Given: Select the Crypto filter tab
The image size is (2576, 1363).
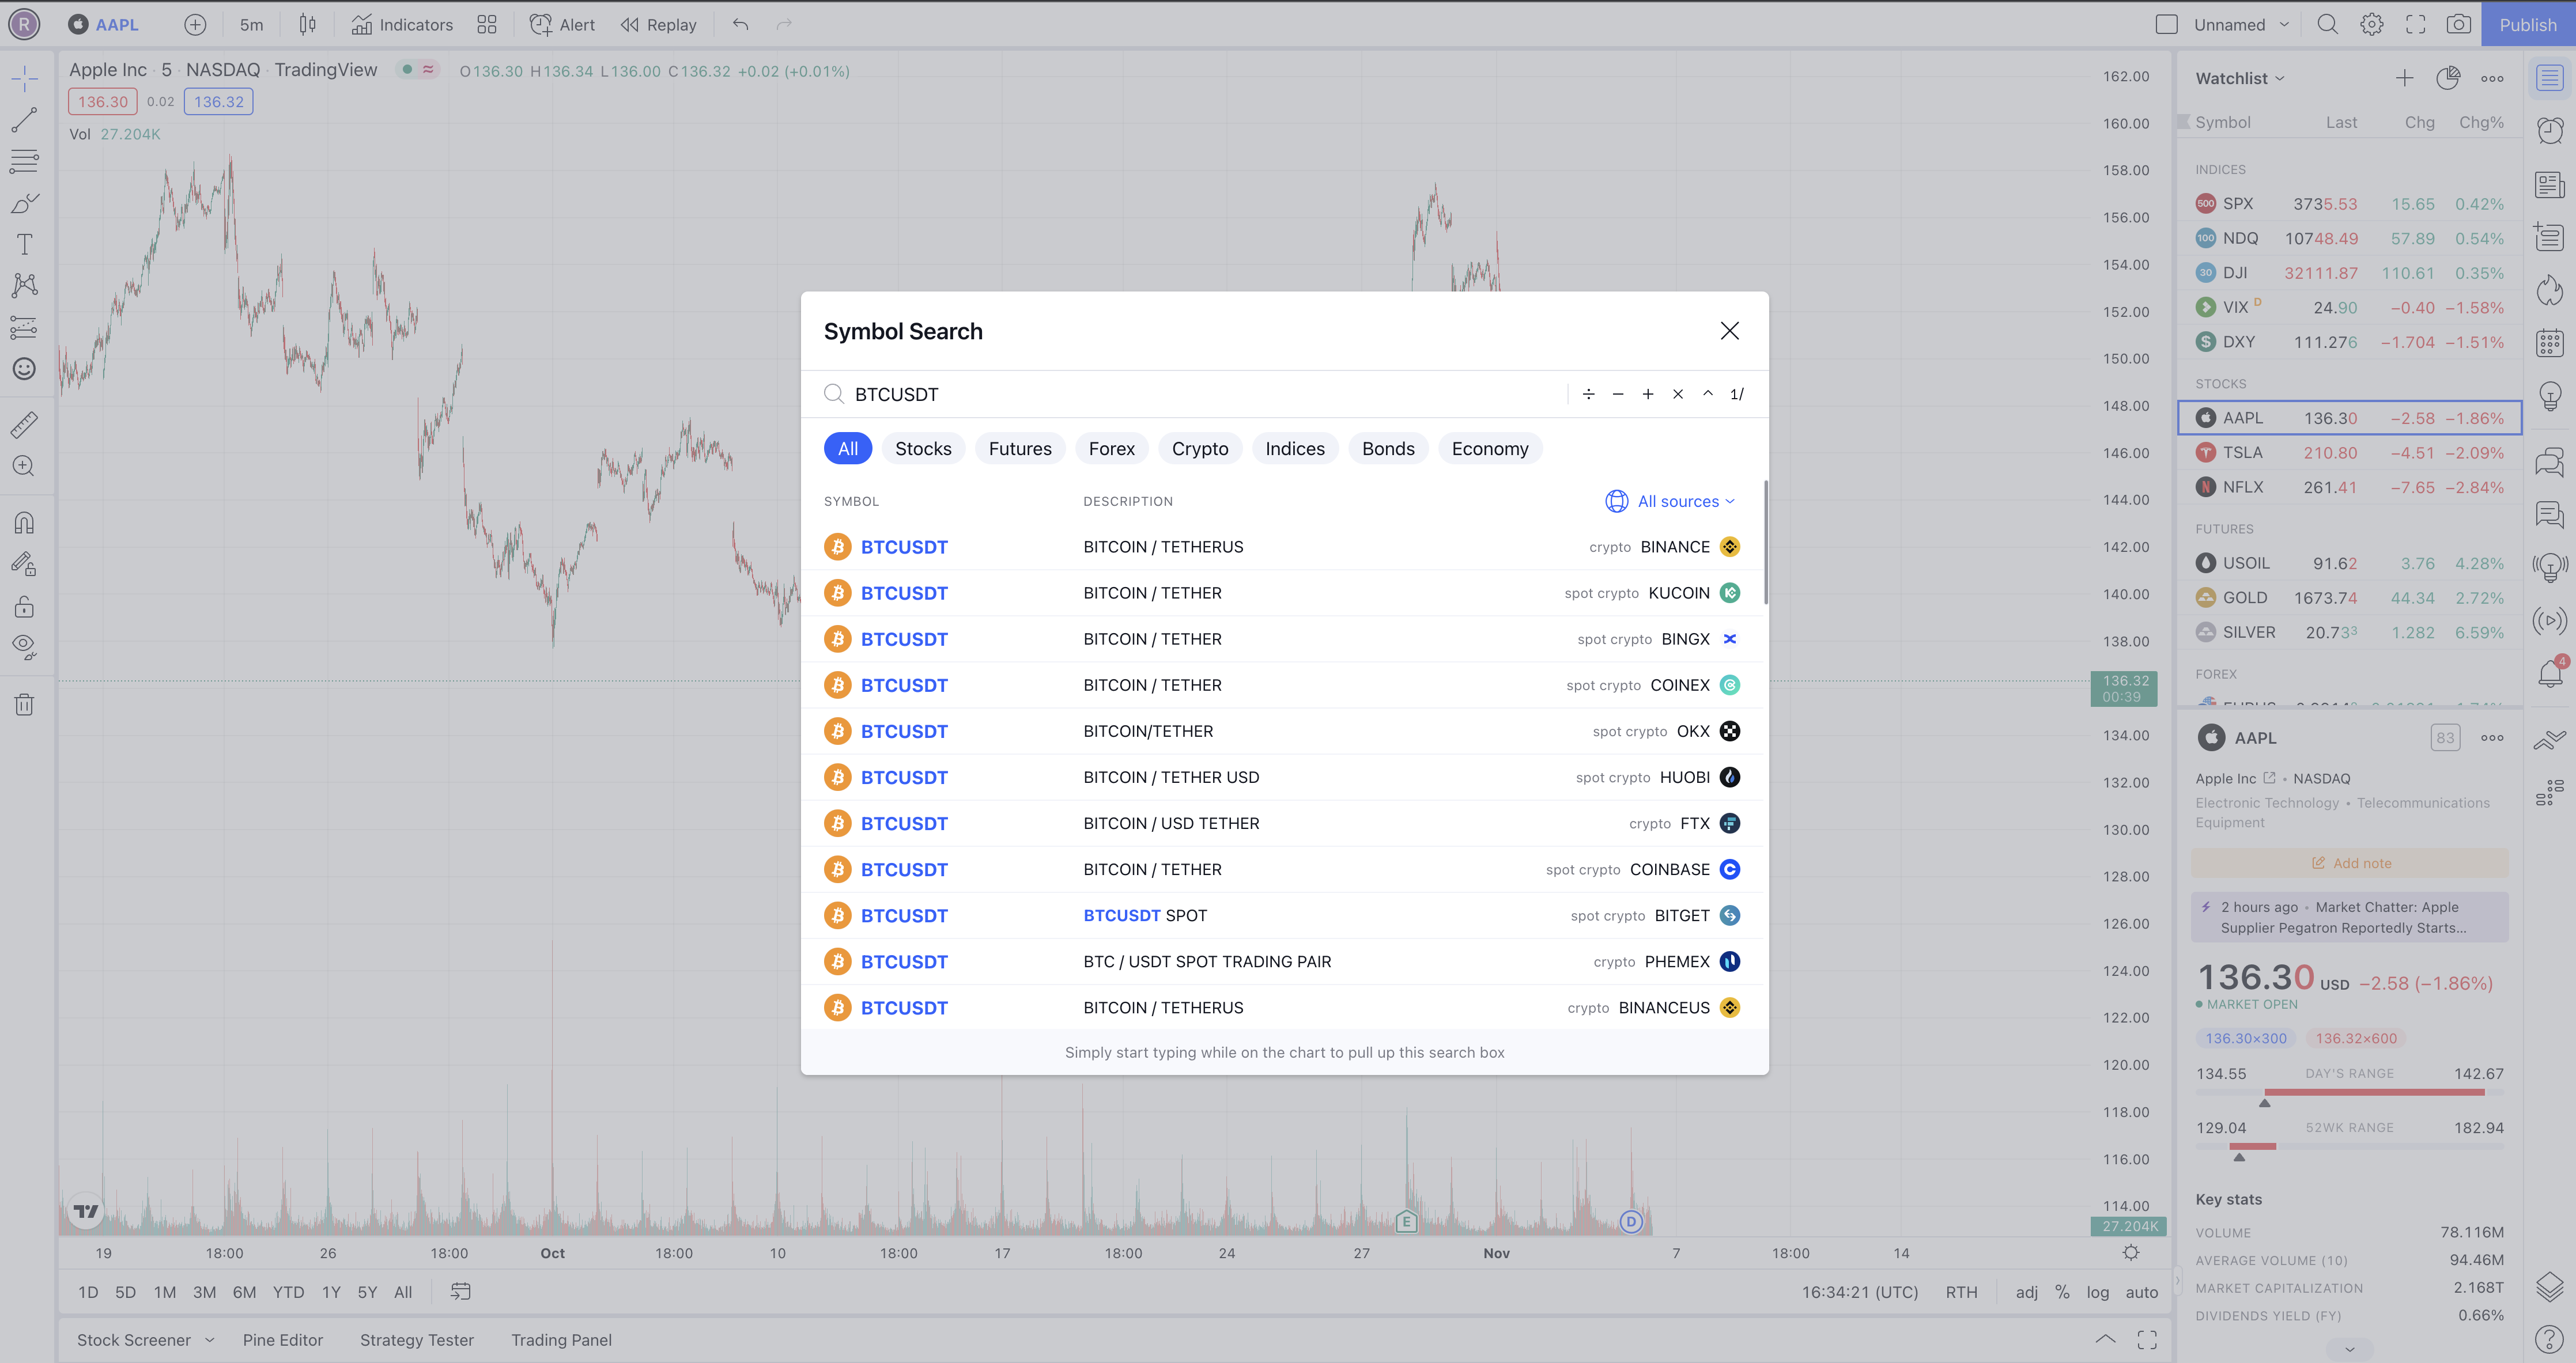Looking at the screenshot, I should click(1200, 449).
